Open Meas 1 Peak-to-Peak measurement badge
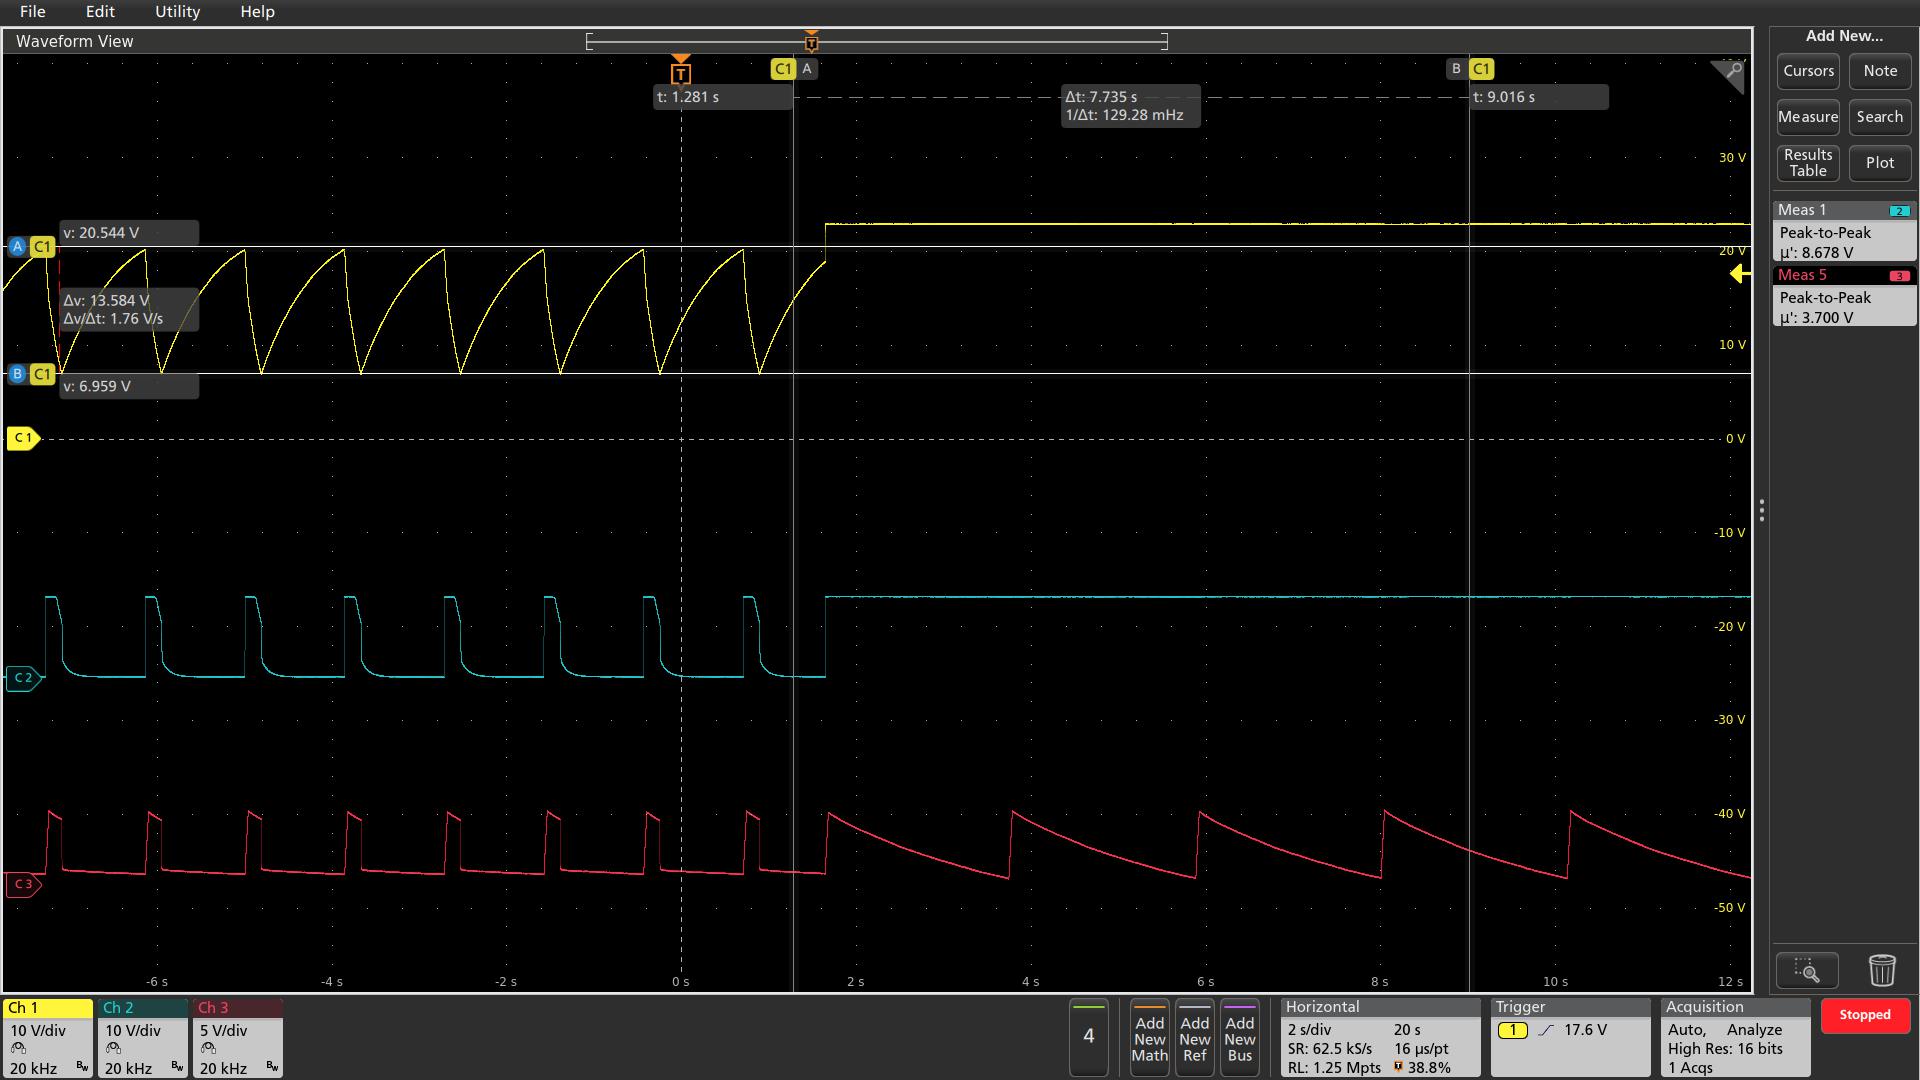The height and width of the screenshot is (1080, 1920). (x=1844, y=232)
